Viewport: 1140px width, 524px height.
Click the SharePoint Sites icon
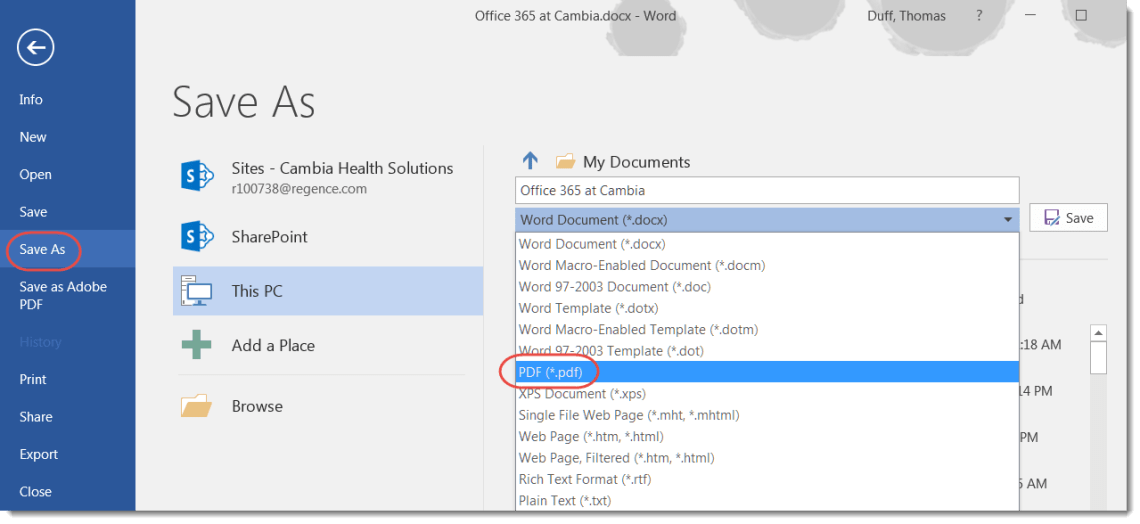point(197,176)
